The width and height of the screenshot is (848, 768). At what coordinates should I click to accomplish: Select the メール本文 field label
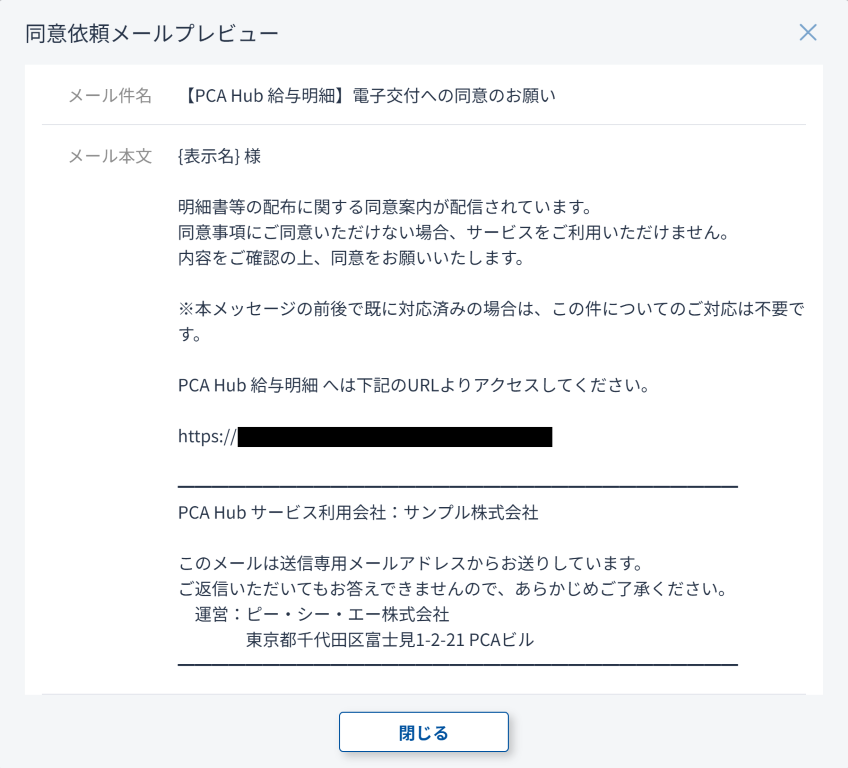[x=110, y=156]
